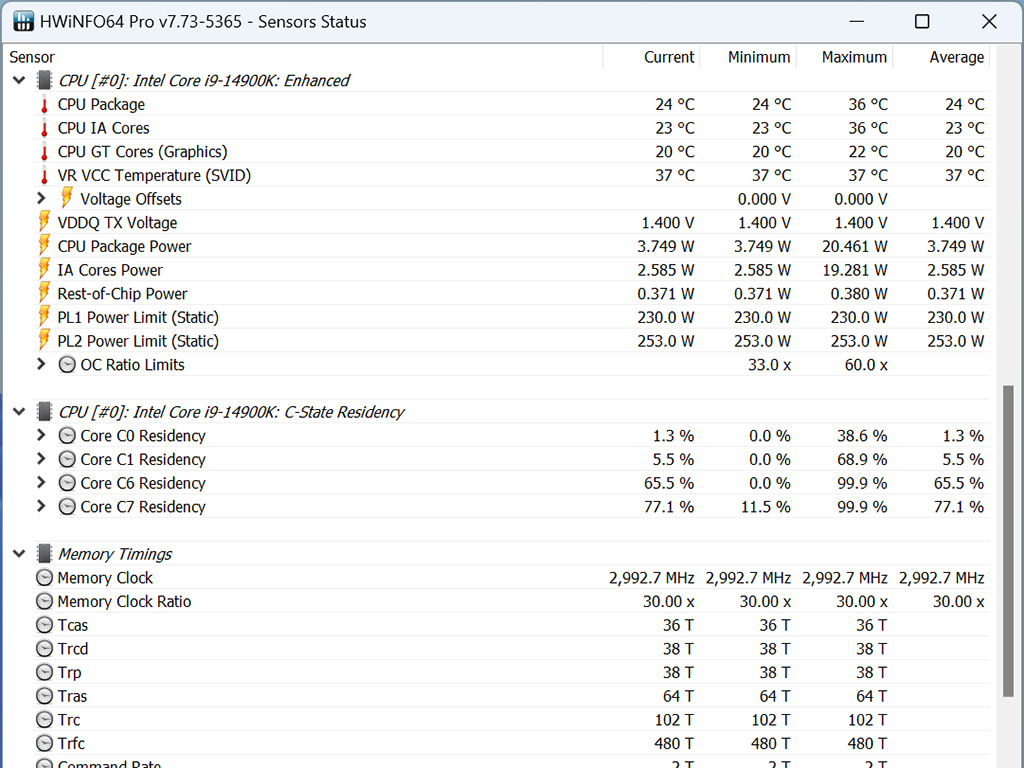Click the chip icon beside Memory Timings header
This screenshot has width=1024, height=768.
(44, 554)
